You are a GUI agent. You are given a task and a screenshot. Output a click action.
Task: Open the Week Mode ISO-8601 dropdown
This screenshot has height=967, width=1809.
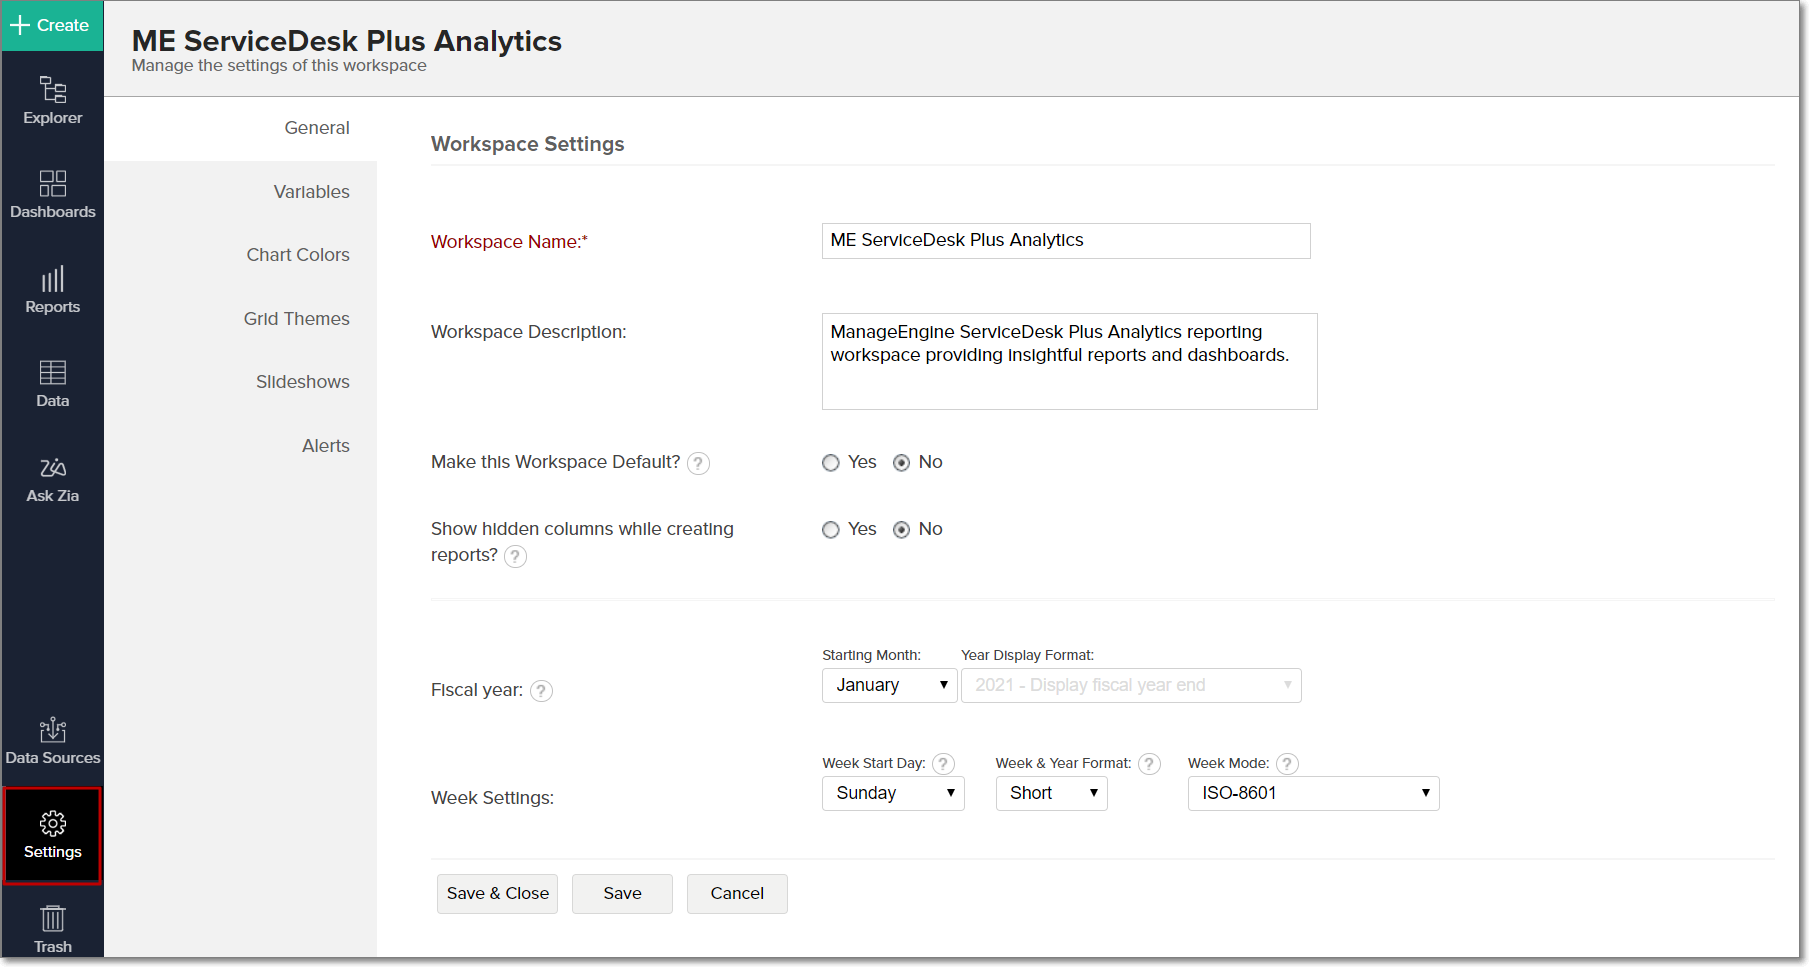(x=1313, y=793)
